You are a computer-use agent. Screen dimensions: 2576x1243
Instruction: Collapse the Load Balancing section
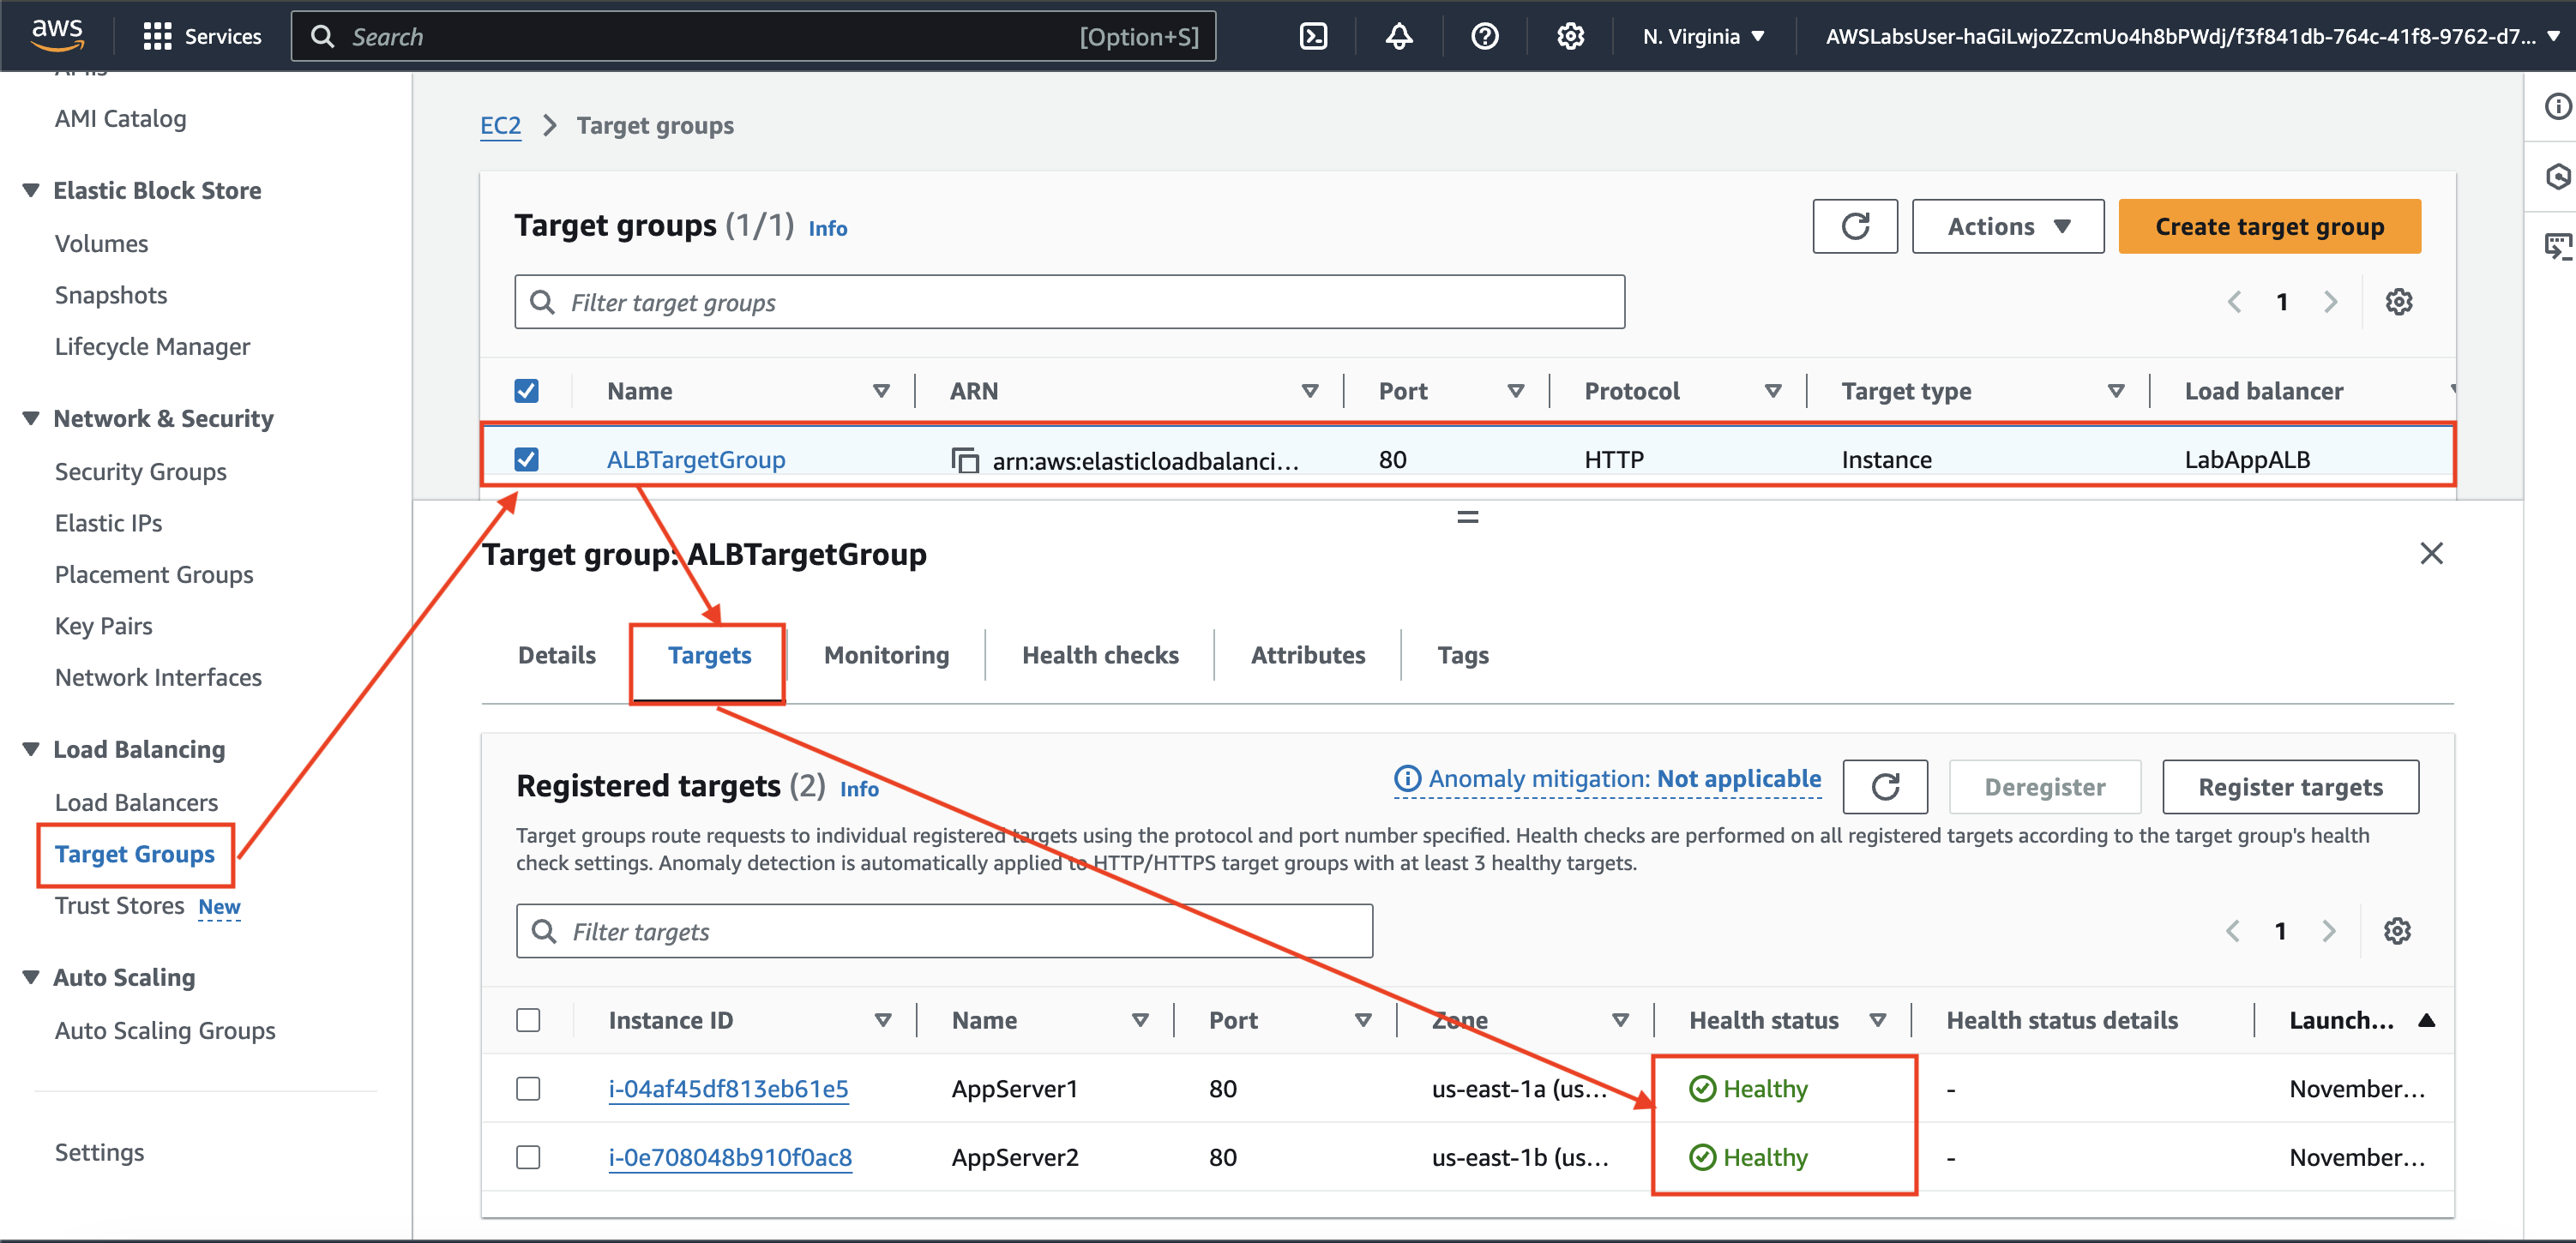31,749
